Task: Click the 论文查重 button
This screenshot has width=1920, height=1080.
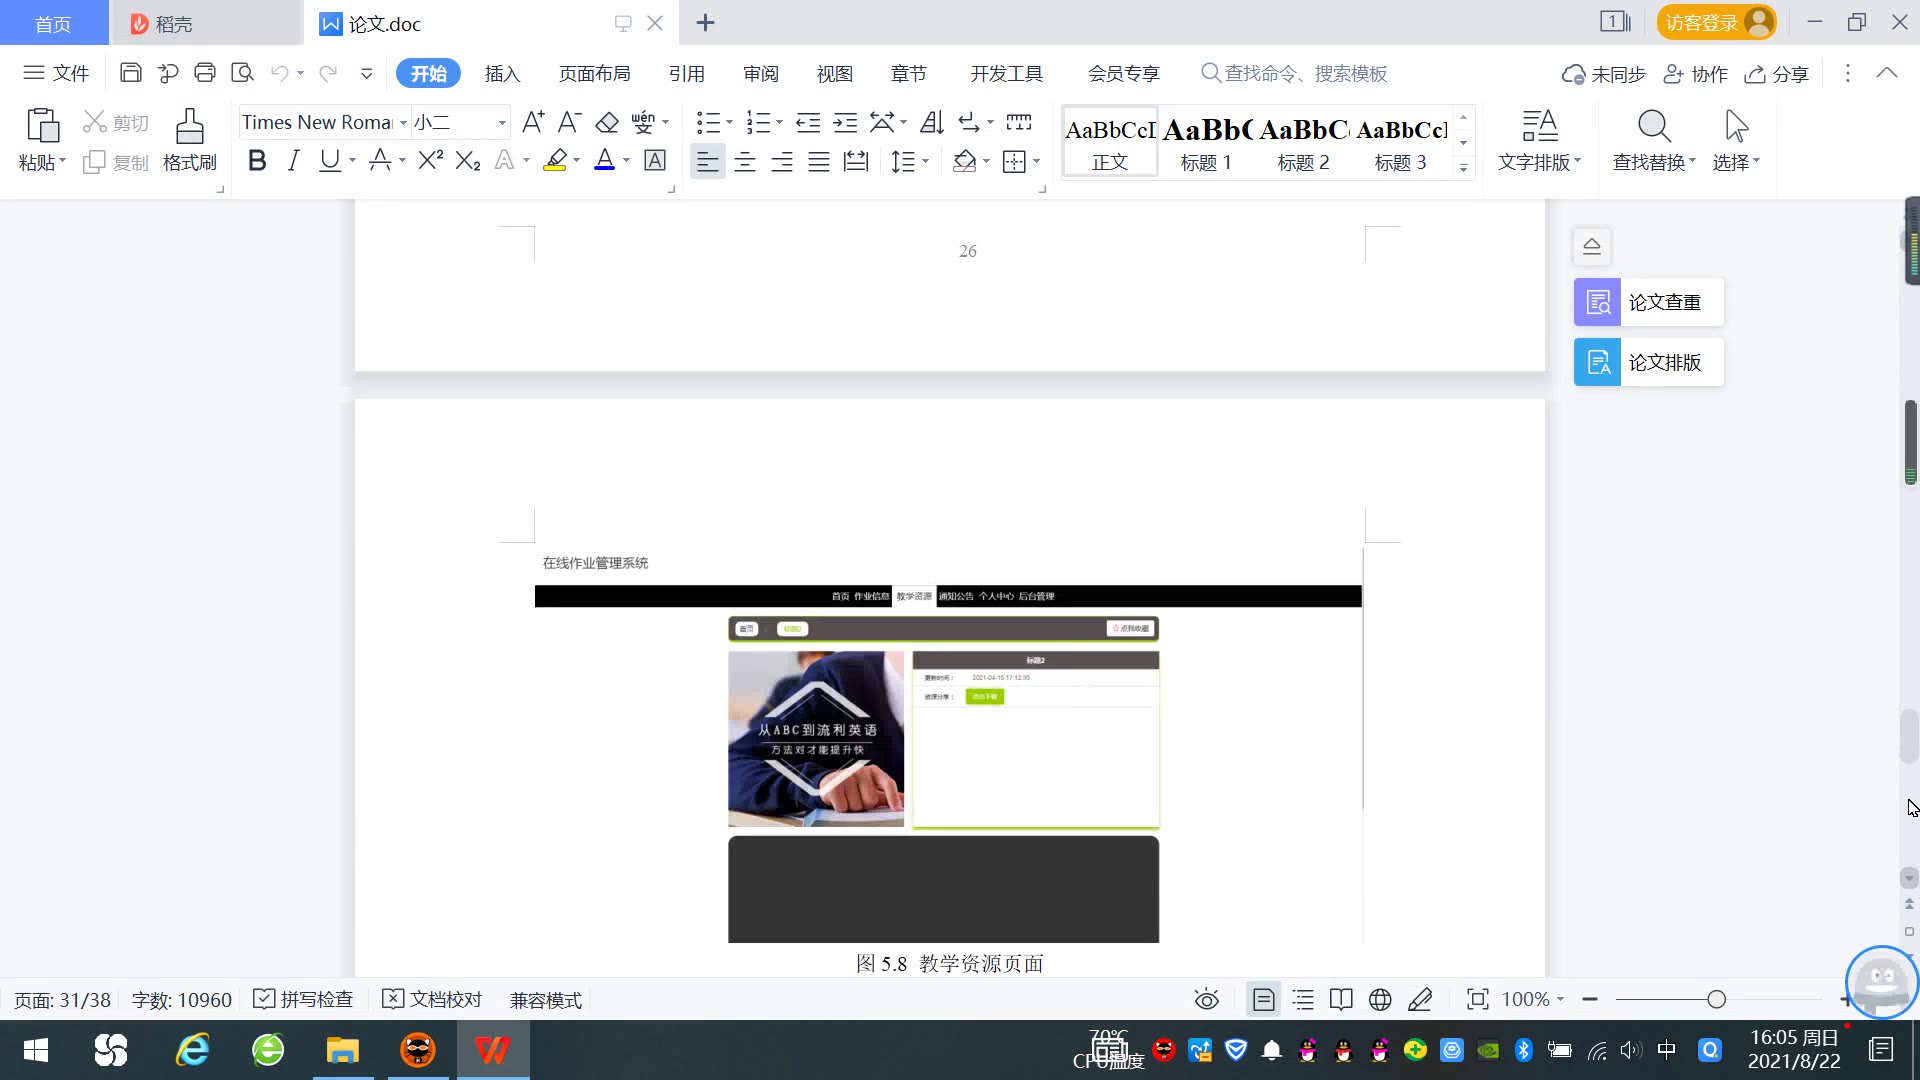Action: [x=1648, y=302]
